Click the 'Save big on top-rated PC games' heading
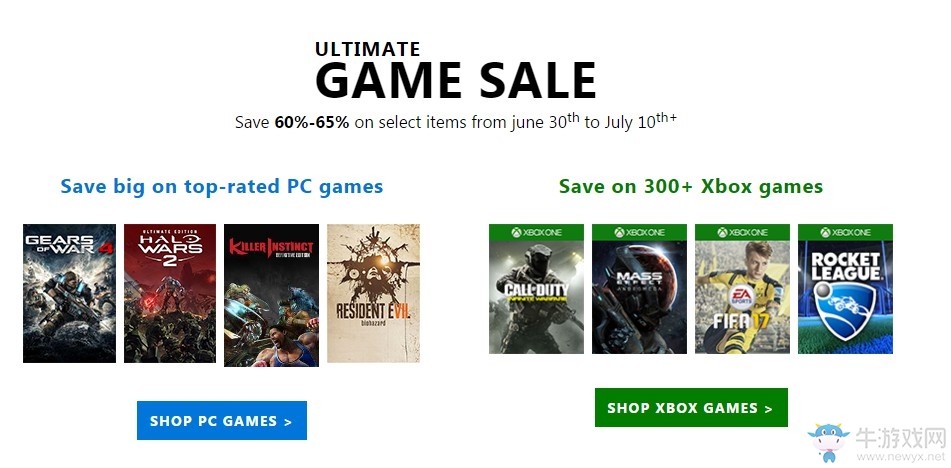 pos(222,186)
